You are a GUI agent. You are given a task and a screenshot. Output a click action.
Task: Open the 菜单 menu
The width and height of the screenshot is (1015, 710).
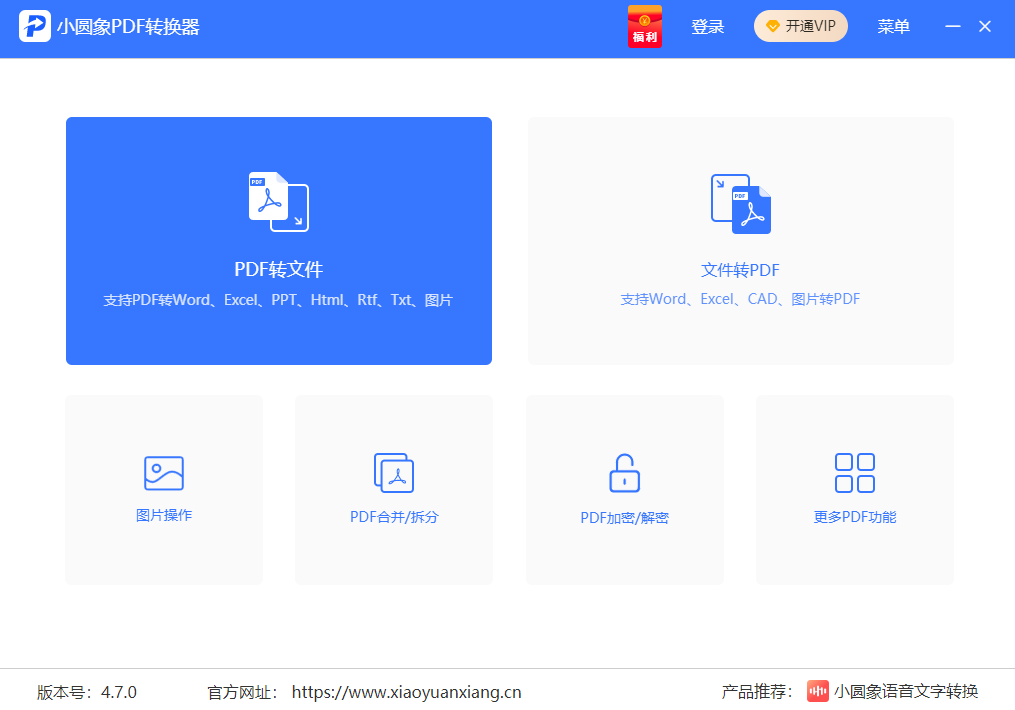[893, 26]
